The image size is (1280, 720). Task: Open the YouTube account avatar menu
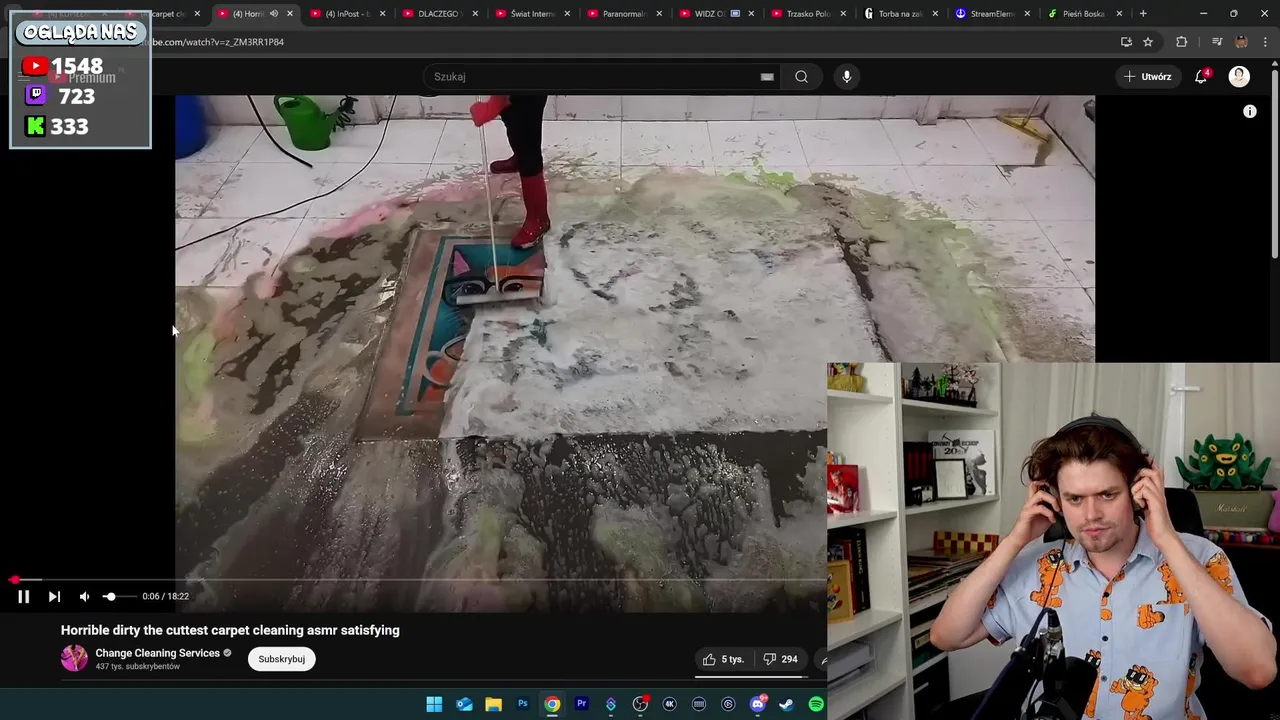pos(1239,77)
